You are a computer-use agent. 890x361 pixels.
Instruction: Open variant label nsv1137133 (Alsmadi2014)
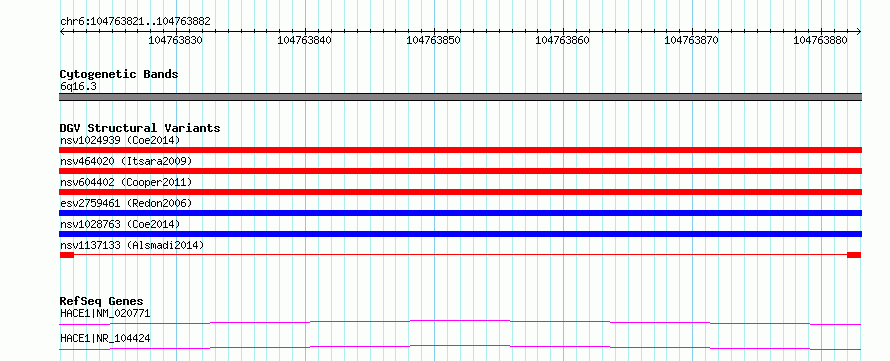(132, 245)
